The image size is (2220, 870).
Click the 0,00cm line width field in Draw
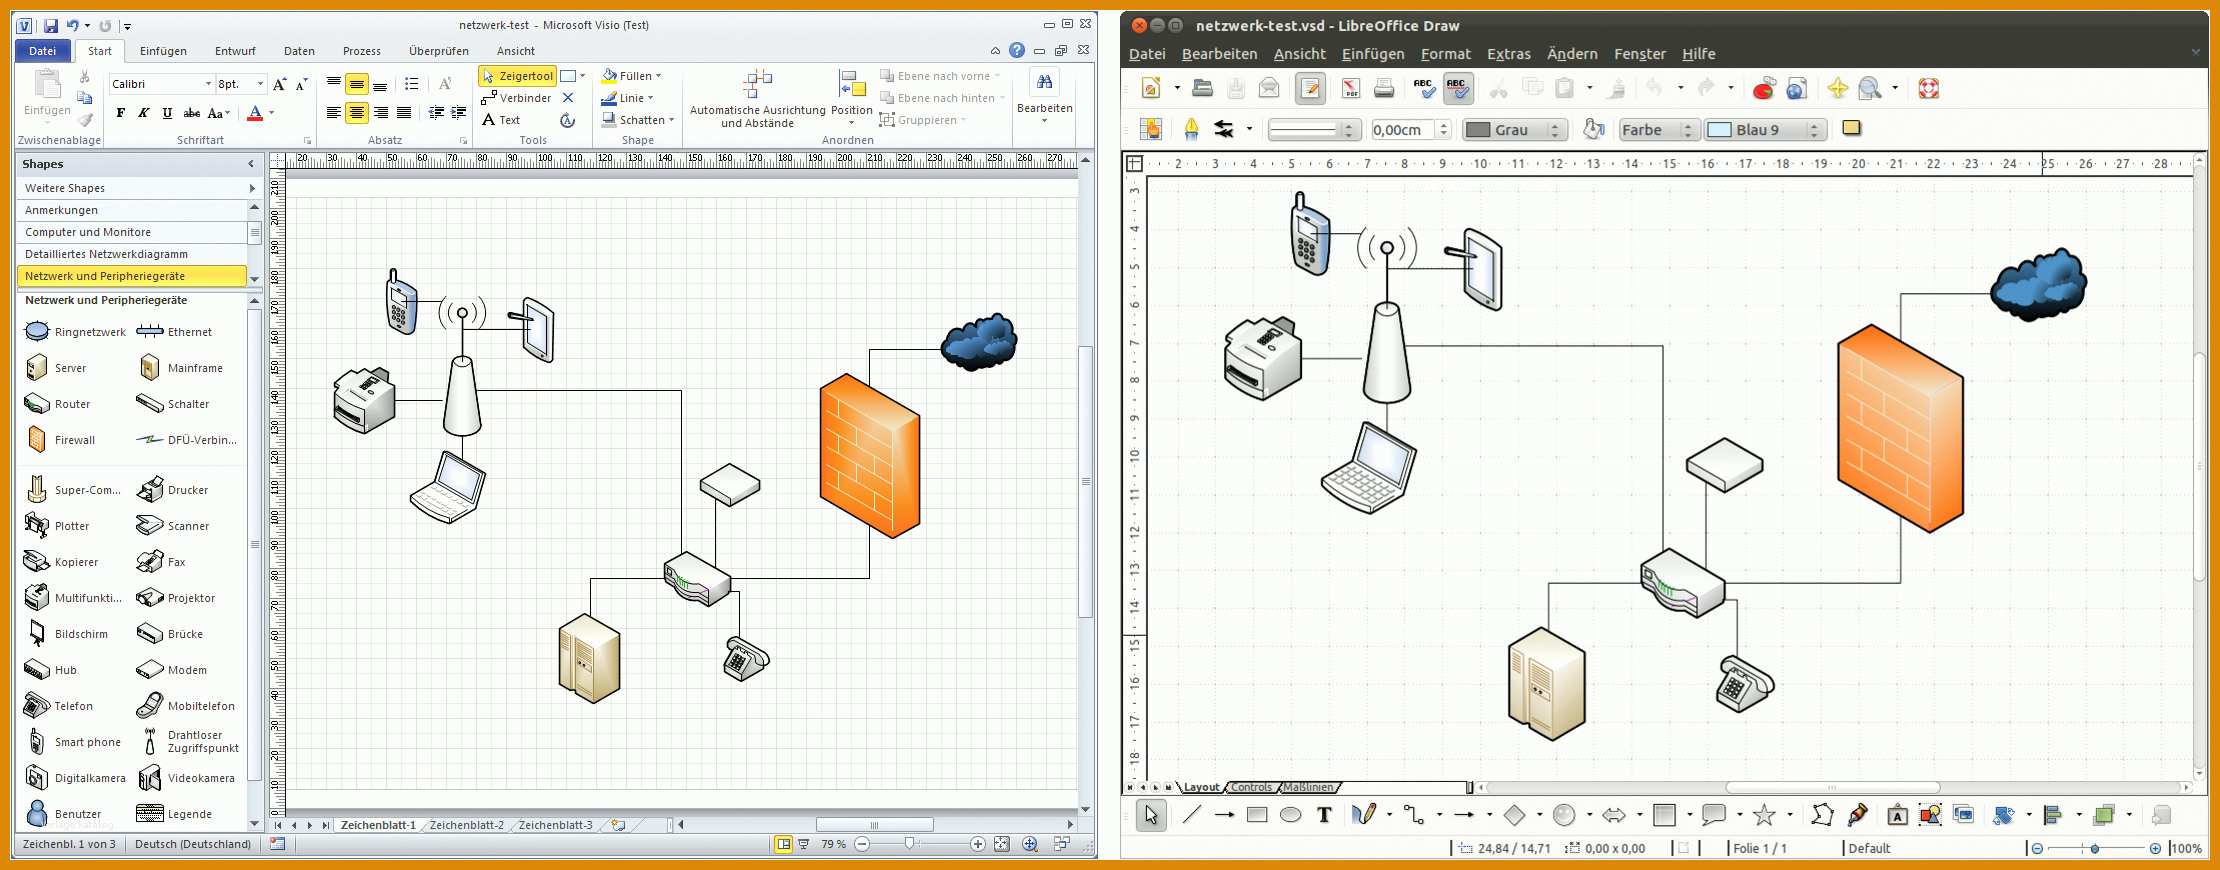click(1403, 129)
